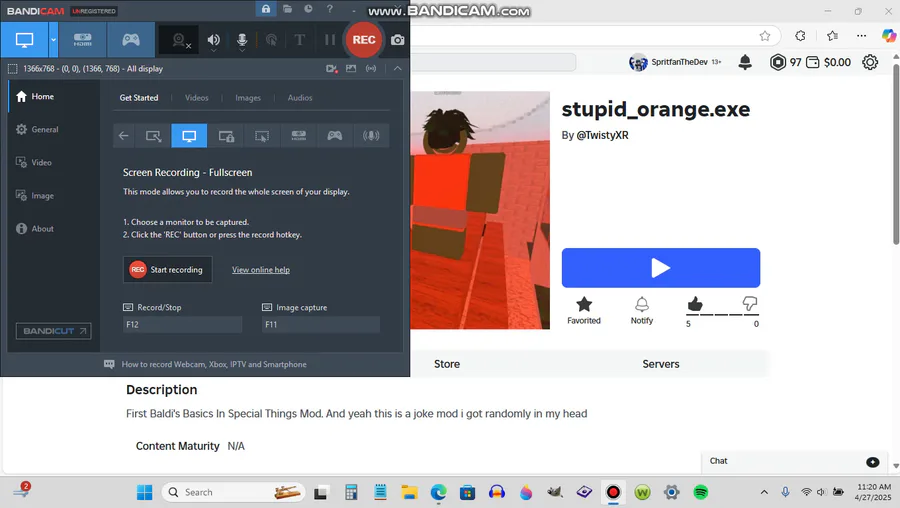This screenshot has height=508, width=900.
Task: Select fullscreen monitor mode icon in selector row
Action: 189,136
